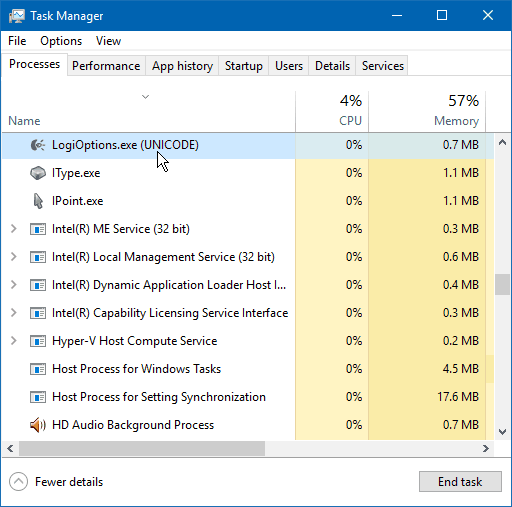Switch to the Startup tab
512x507 pixels.
pos(244,66)
